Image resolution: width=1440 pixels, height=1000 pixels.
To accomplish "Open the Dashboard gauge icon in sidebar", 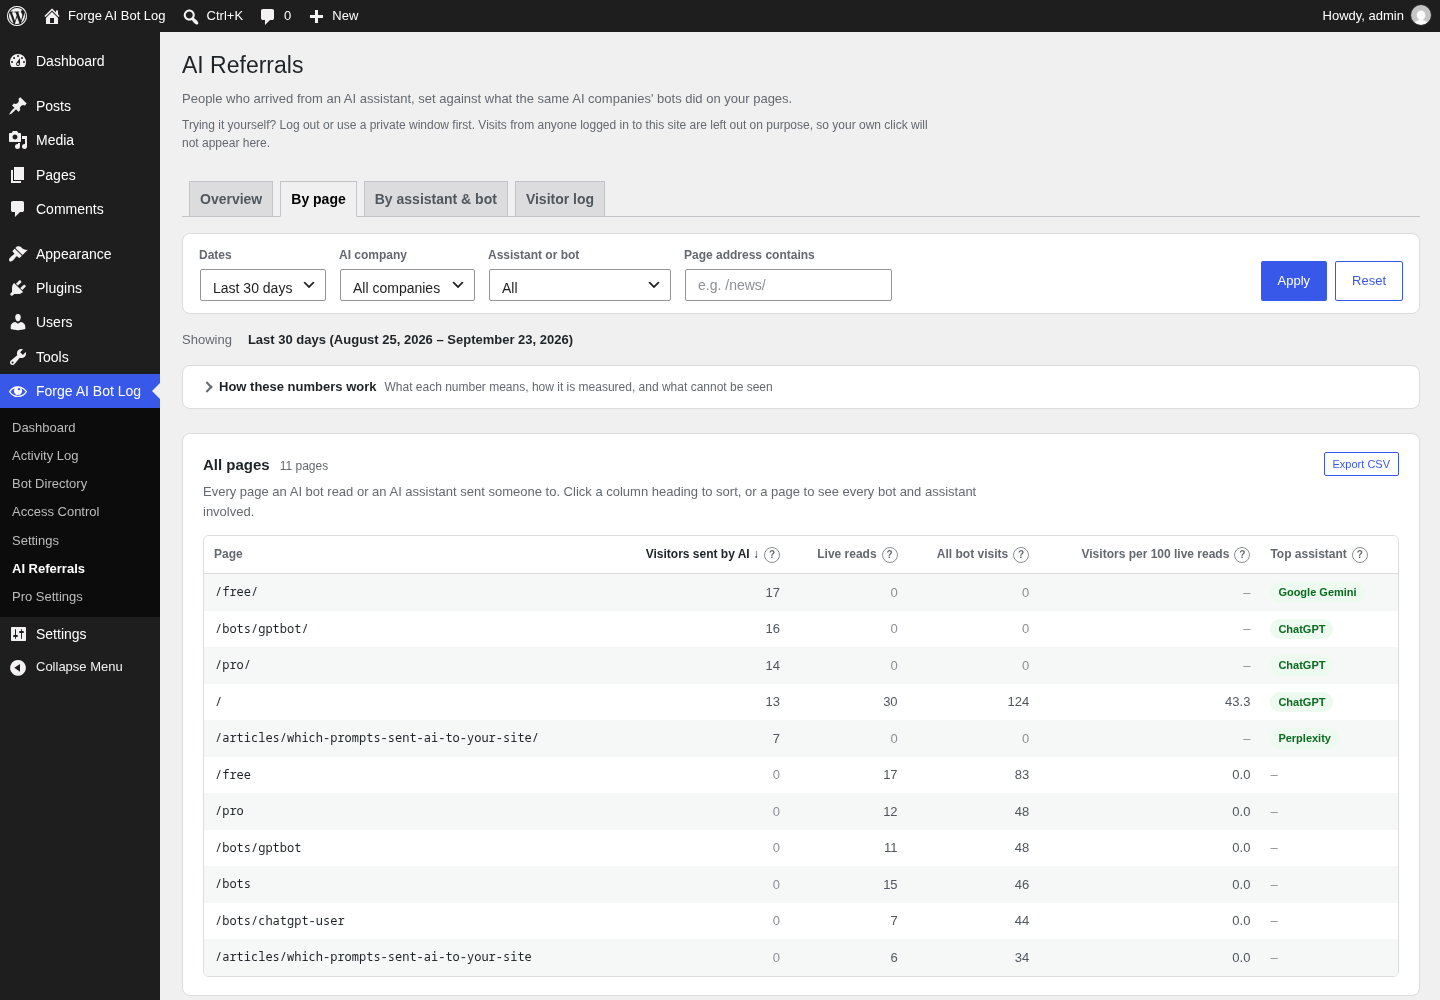I will click(18, 61).
